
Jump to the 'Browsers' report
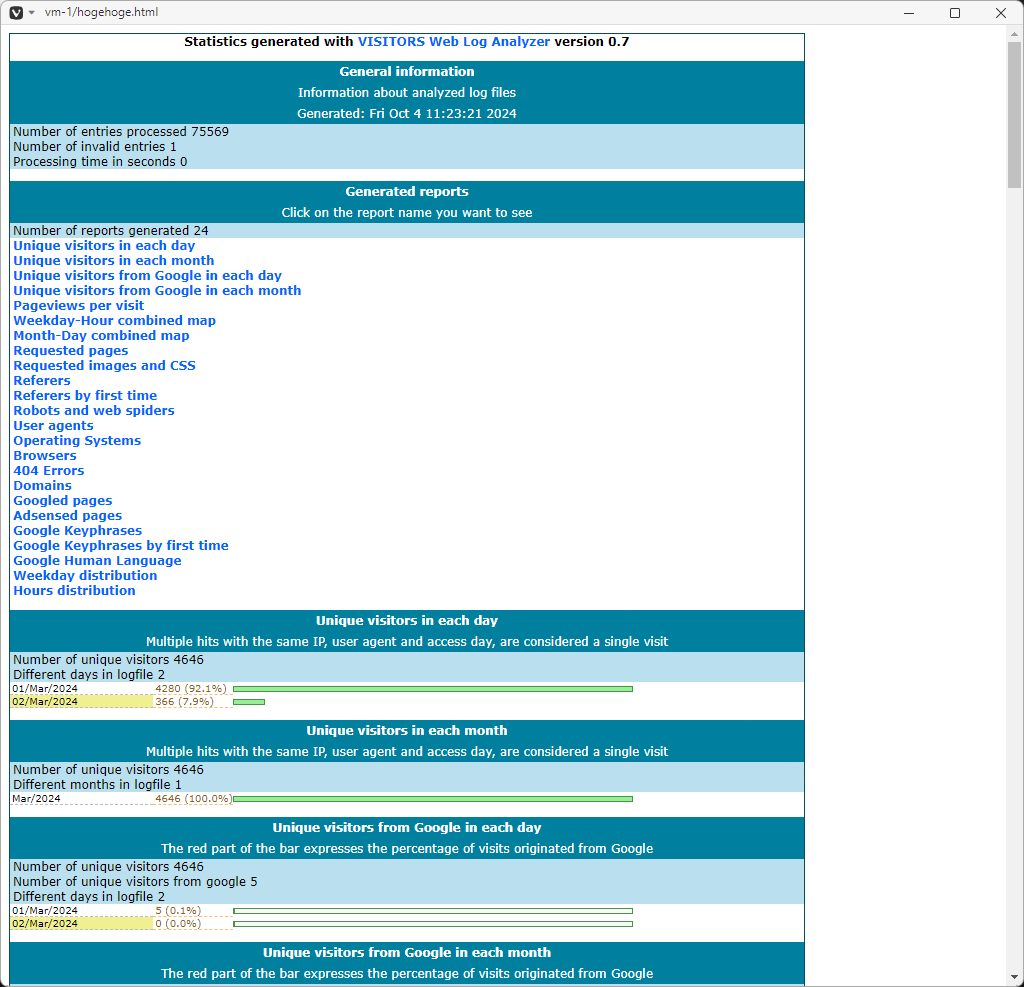click(x=45, y=456)
